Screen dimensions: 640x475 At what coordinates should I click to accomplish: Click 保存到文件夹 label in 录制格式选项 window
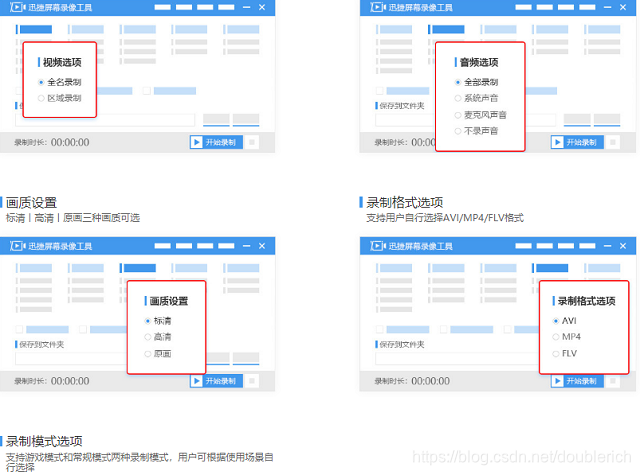tap(402, 344)
